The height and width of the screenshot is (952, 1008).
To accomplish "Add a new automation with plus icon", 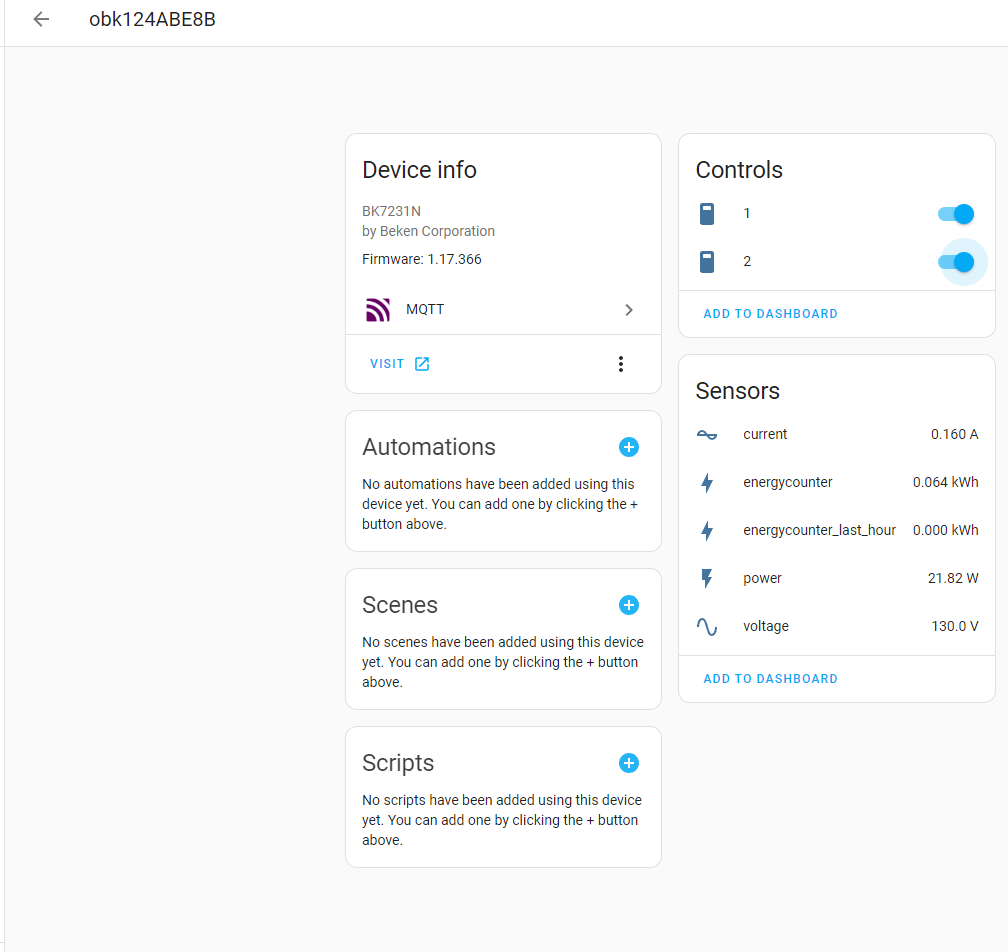I will click(x=629, y=447).
